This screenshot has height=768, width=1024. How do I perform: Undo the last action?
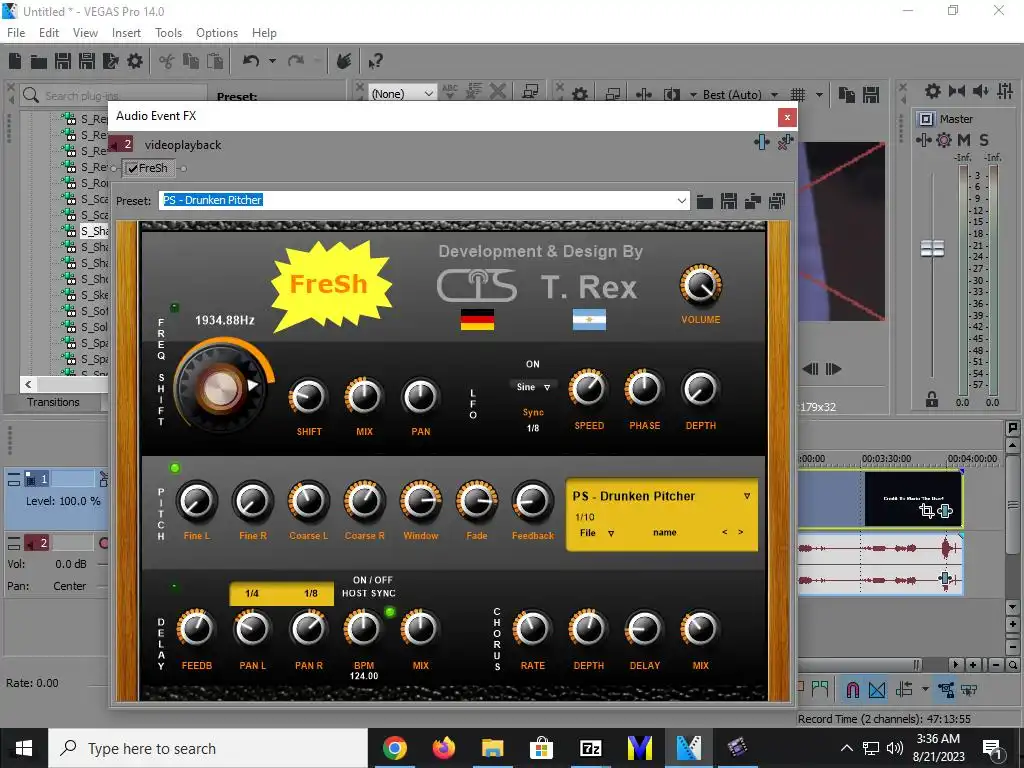(251, 61)
